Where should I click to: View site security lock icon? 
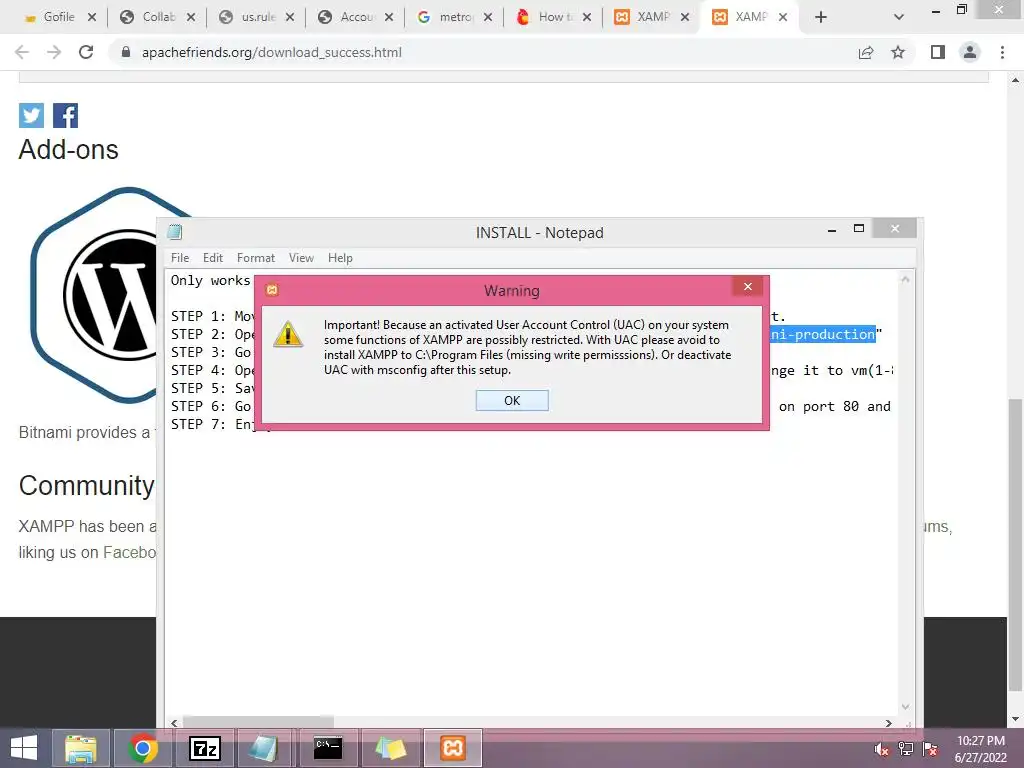(x=126, y=52)
